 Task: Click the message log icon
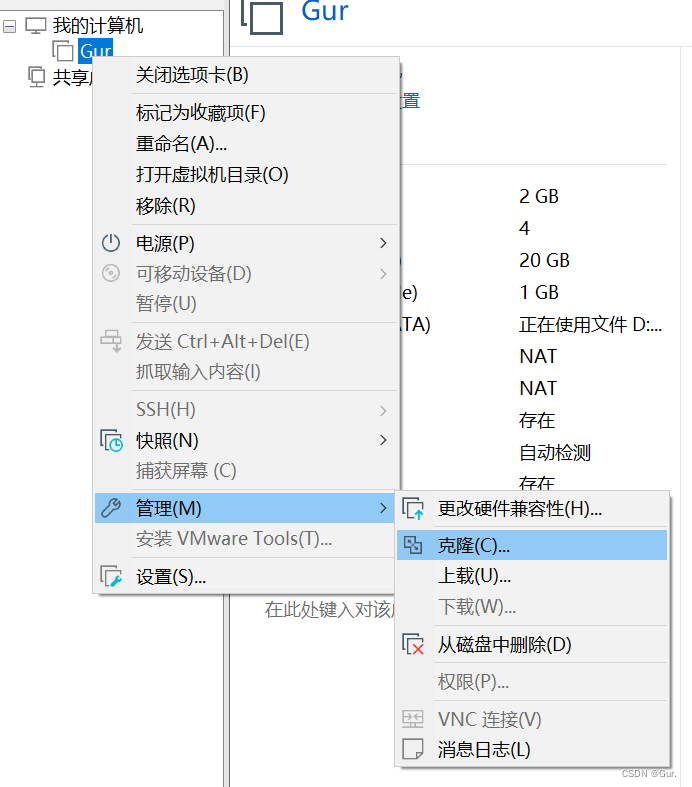click(x=413, y=749)
